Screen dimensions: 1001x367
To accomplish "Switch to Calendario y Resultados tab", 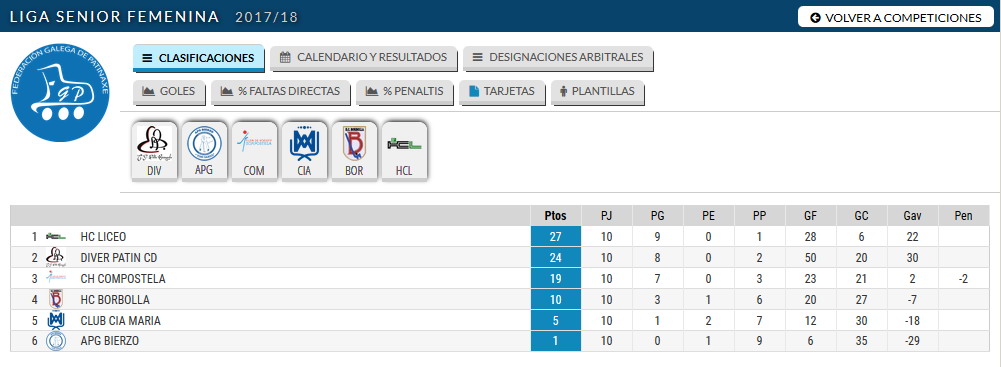I will coord(363,57).
